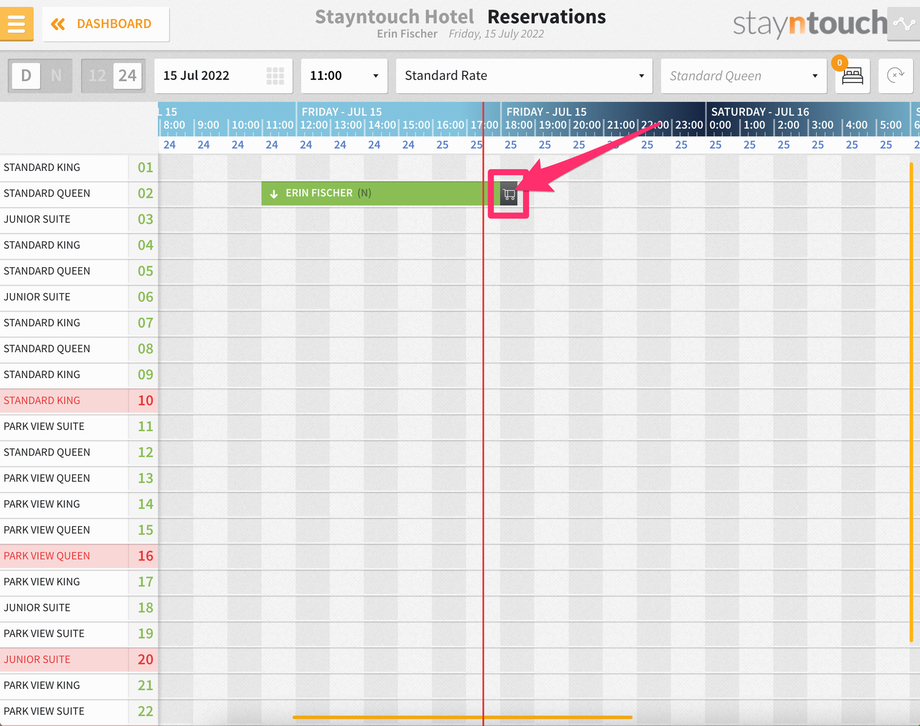The width and height of the screenshot is (920, 726).
Task: Click the calendar grid icon
Action: click(275, 76)
